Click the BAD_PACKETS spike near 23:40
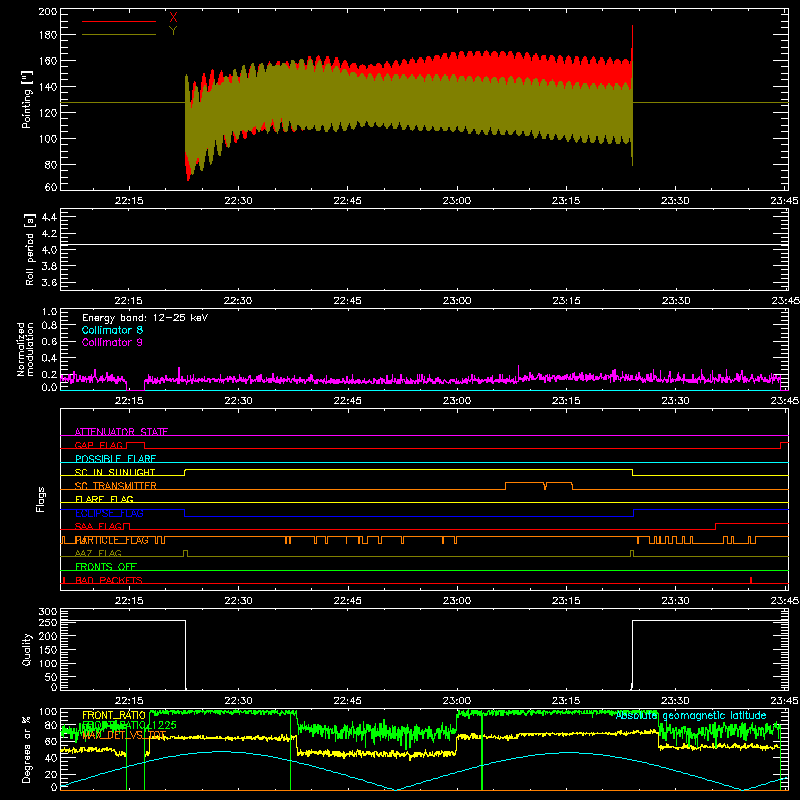This screenshot has width=800, height=800. coord(751,580)
